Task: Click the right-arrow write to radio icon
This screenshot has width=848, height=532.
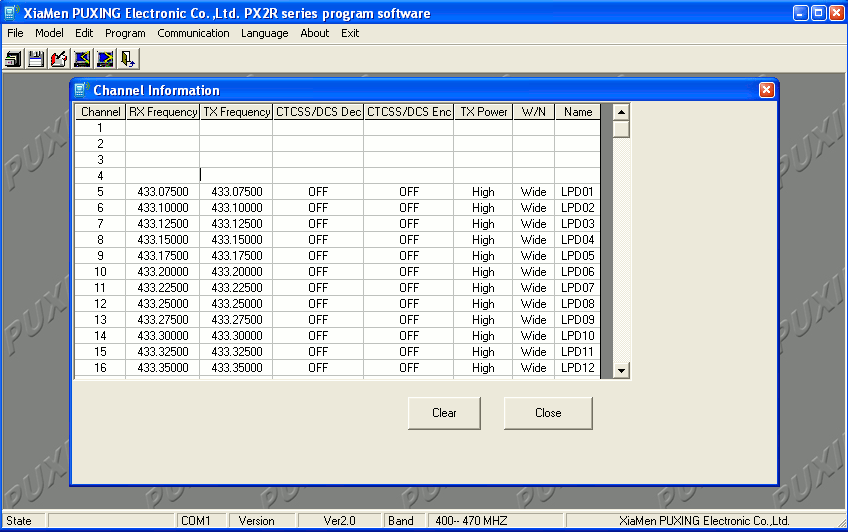Action: click(x=105, y=58)
